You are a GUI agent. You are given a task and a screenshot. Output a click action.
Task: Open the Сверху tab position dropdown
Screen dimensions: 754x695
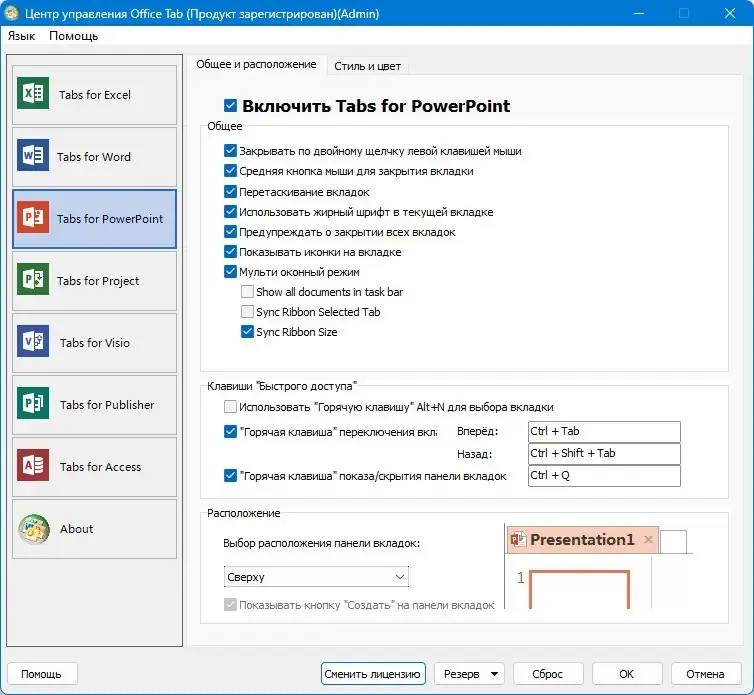coord(316,577)
